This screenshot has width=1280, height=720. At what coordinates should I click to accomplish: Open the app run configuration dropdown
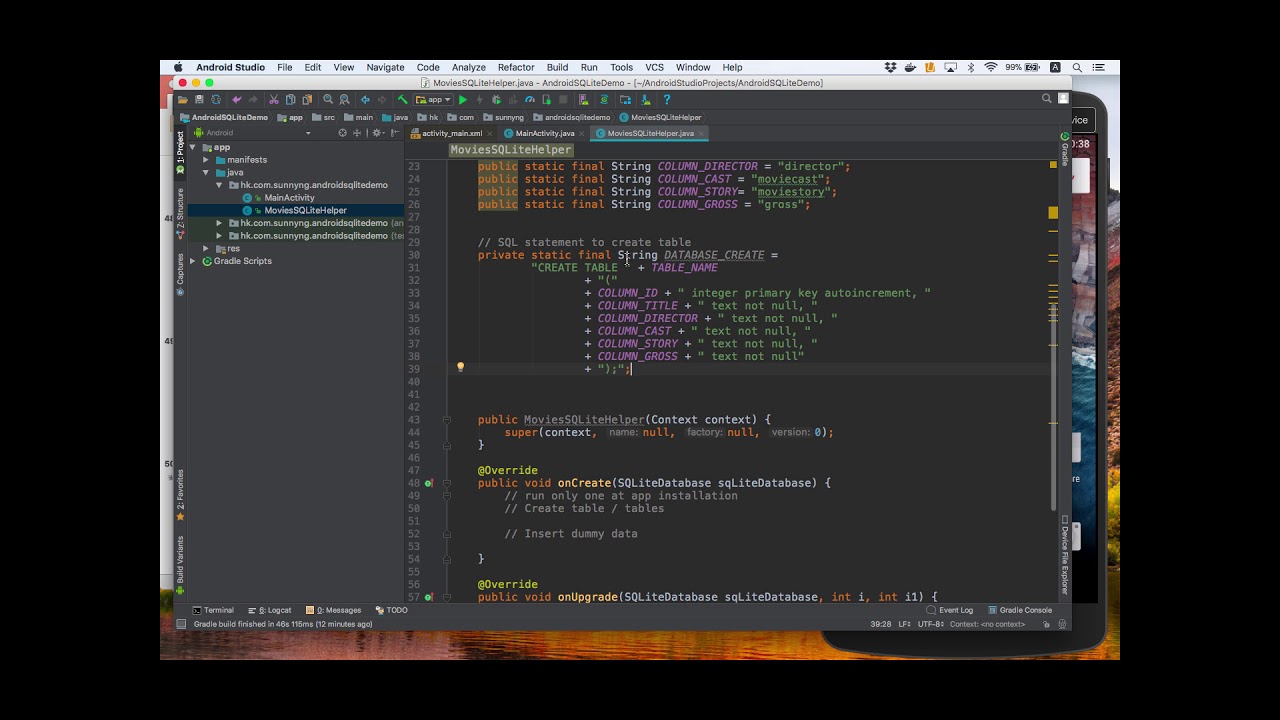[x=433, y=100]
